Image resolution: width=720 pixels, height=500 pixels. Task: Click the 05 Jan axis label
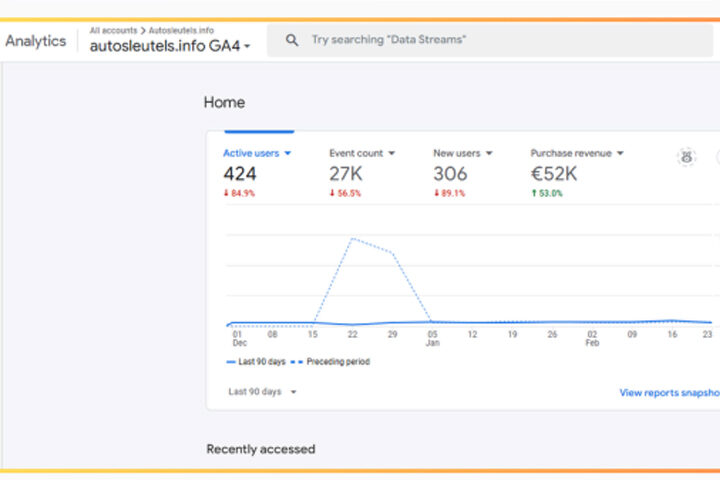point(433,338)
